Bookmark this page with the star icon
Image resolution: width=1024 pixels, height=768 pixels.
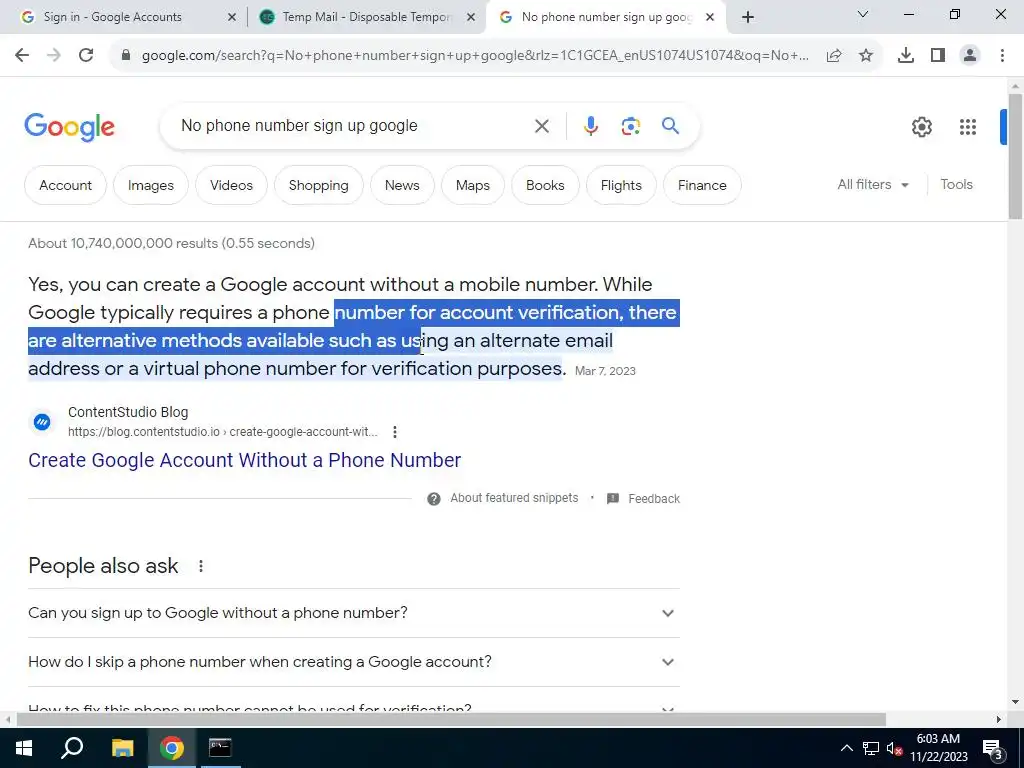pyautogui.click(x=866, y=56)
